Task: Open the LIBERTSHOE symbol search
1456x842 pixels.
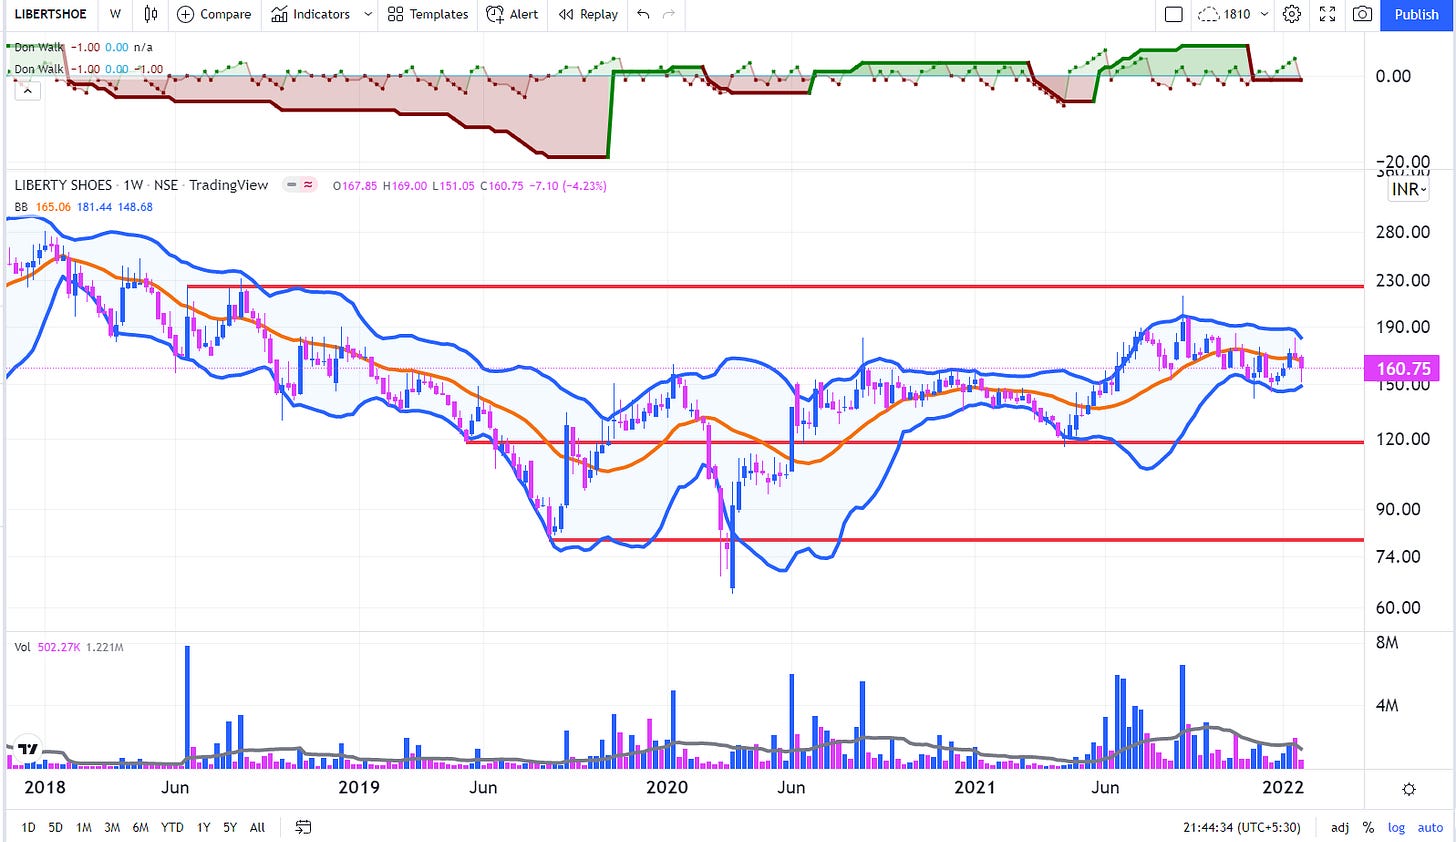Action: [50, 14]
